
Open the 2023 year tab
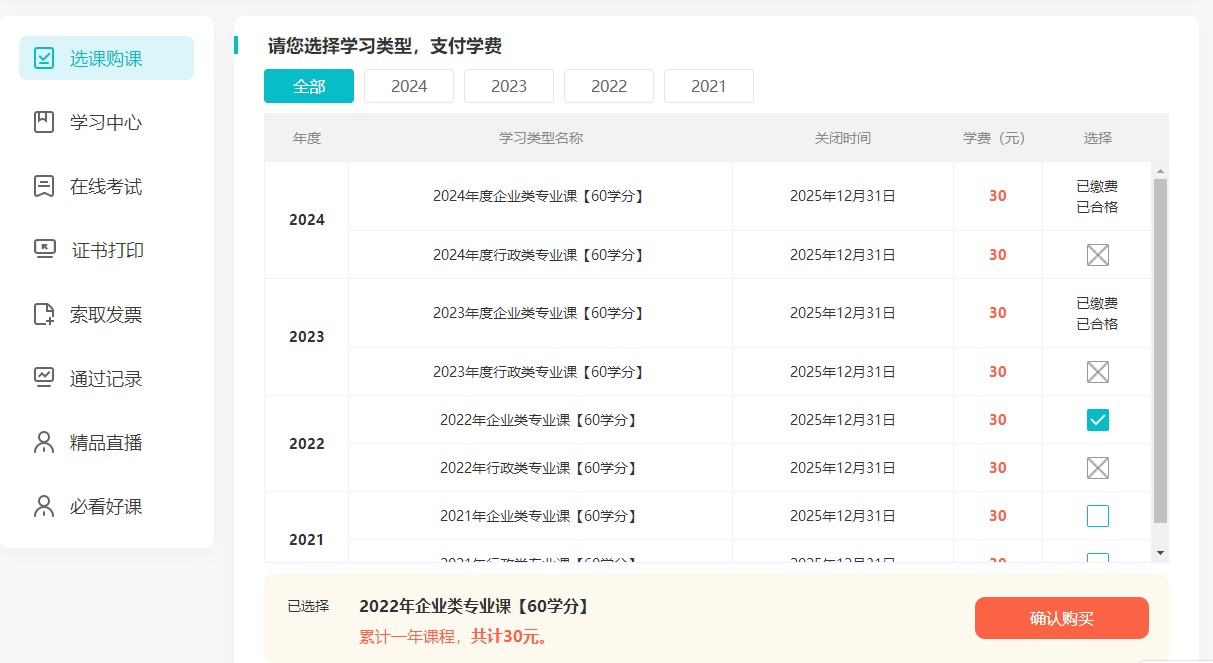[508, 86]
